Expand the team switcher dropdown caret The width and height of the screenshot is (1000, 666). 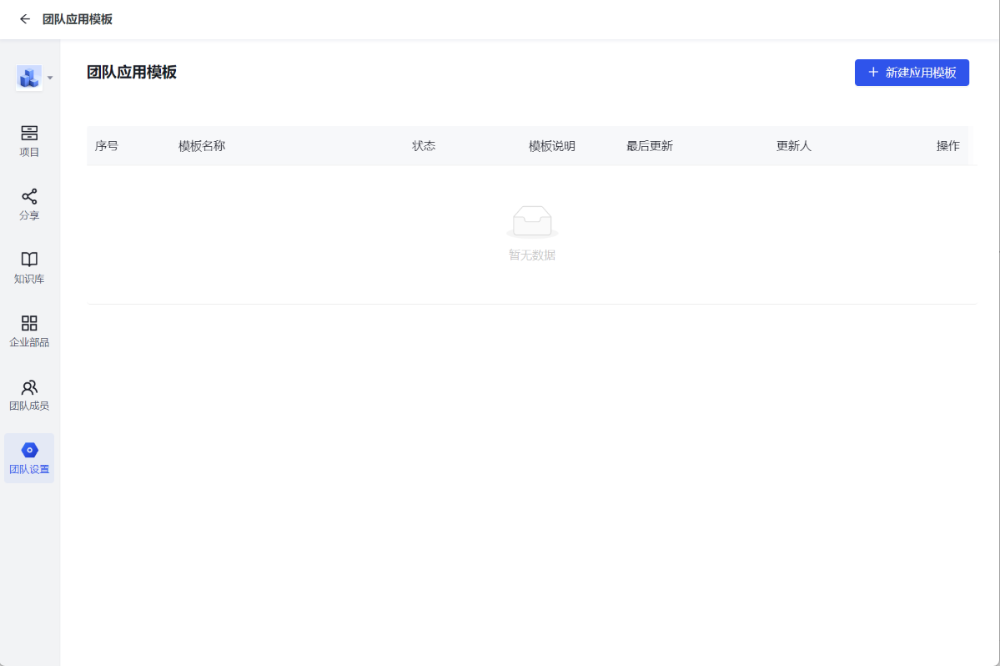click(x=50, y=78)
